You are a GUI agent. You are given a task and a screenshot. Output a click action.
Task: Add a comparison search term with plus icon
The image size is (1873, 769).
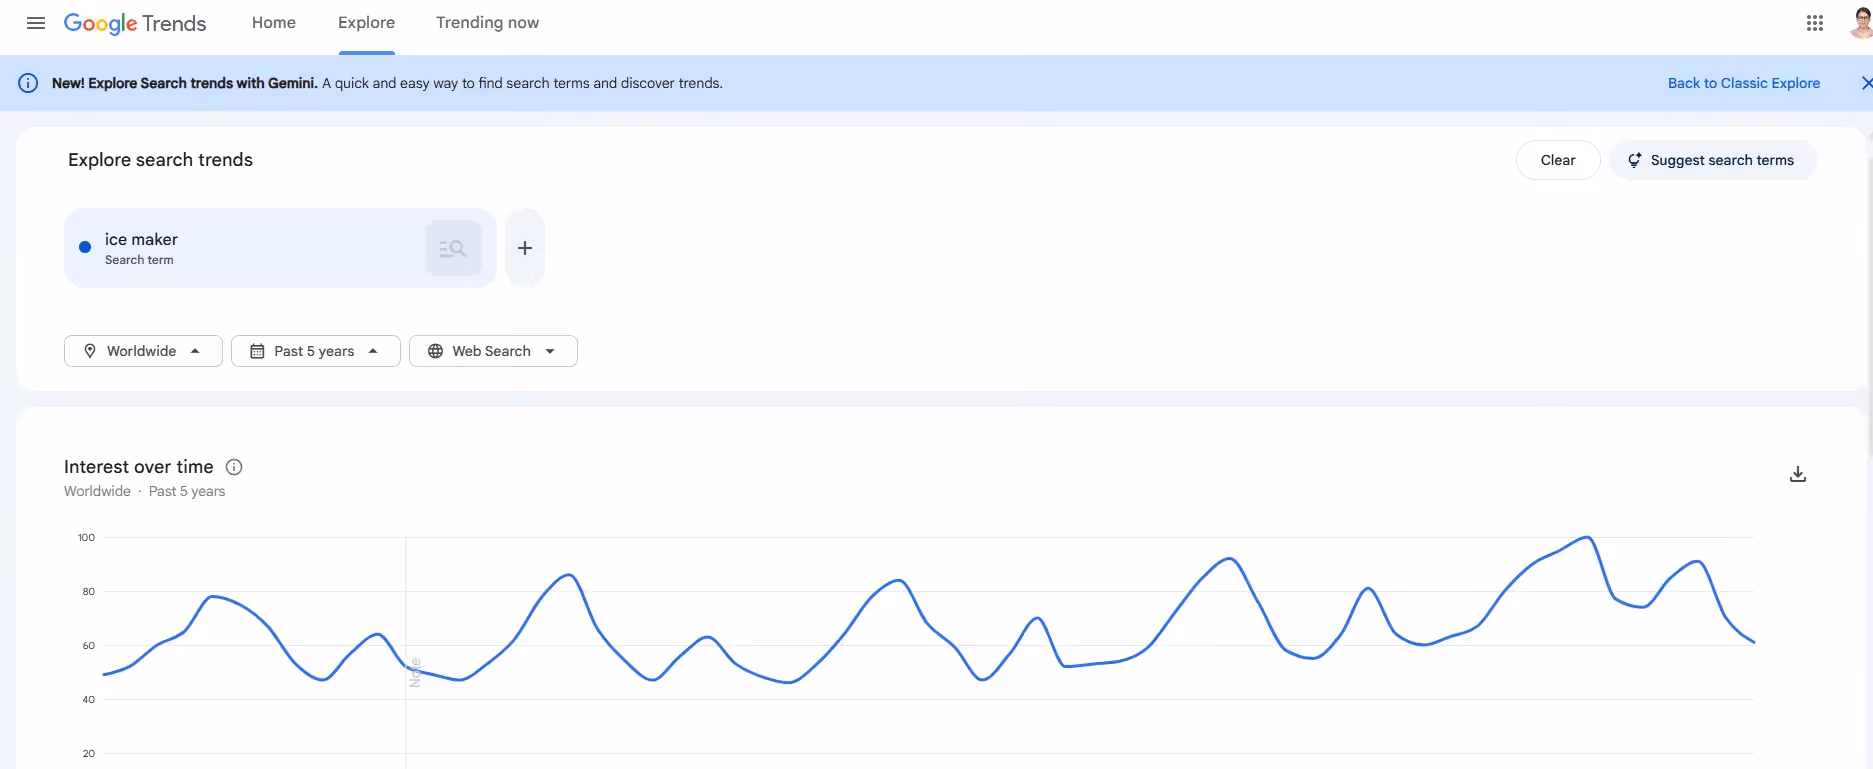coord(524,247)
